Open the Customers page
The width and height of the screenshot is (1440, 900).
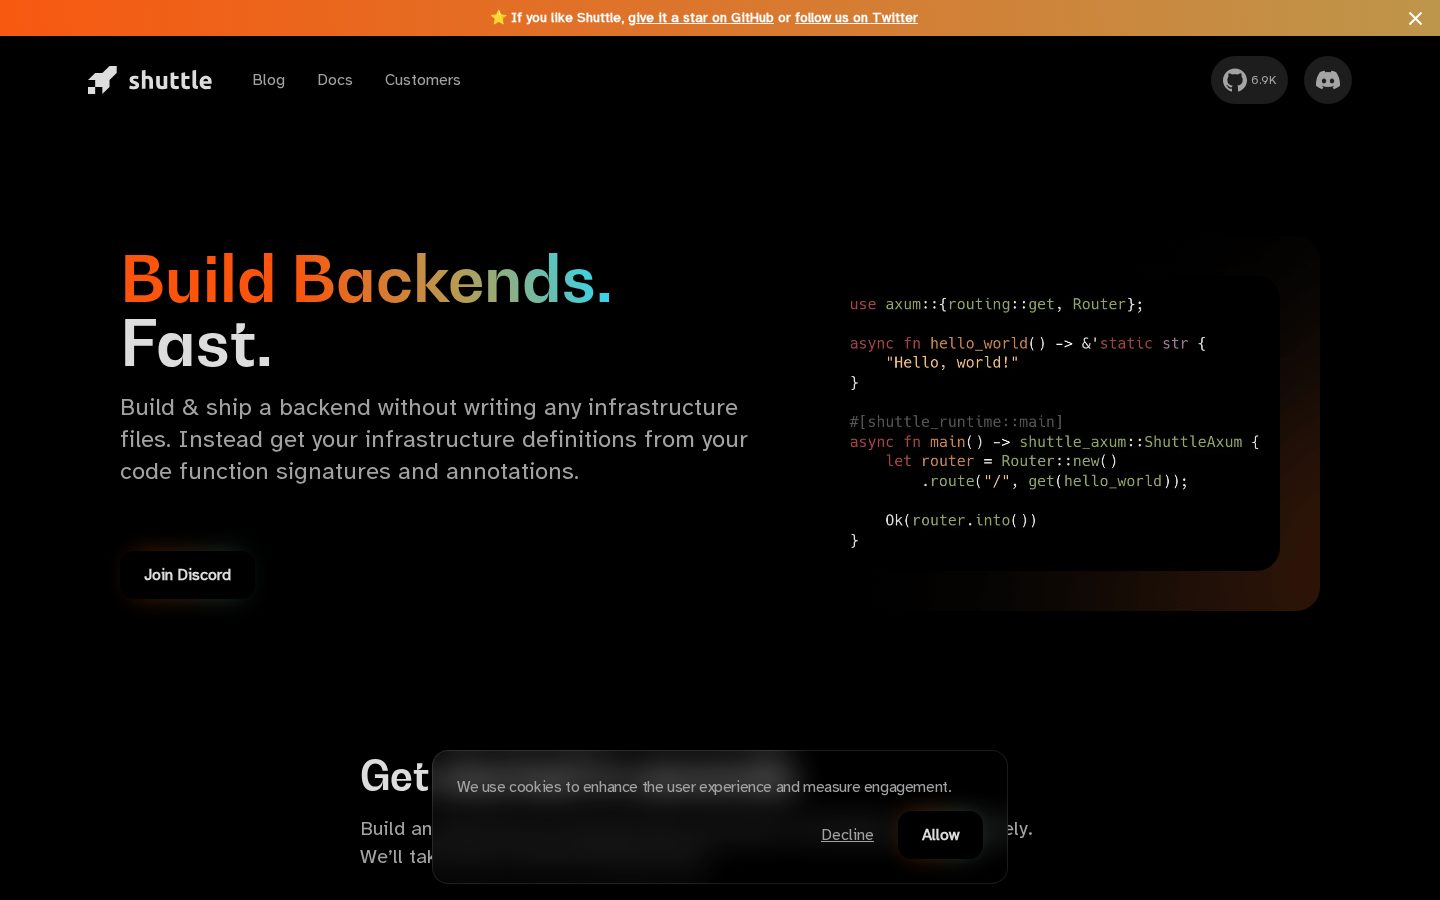423,80
